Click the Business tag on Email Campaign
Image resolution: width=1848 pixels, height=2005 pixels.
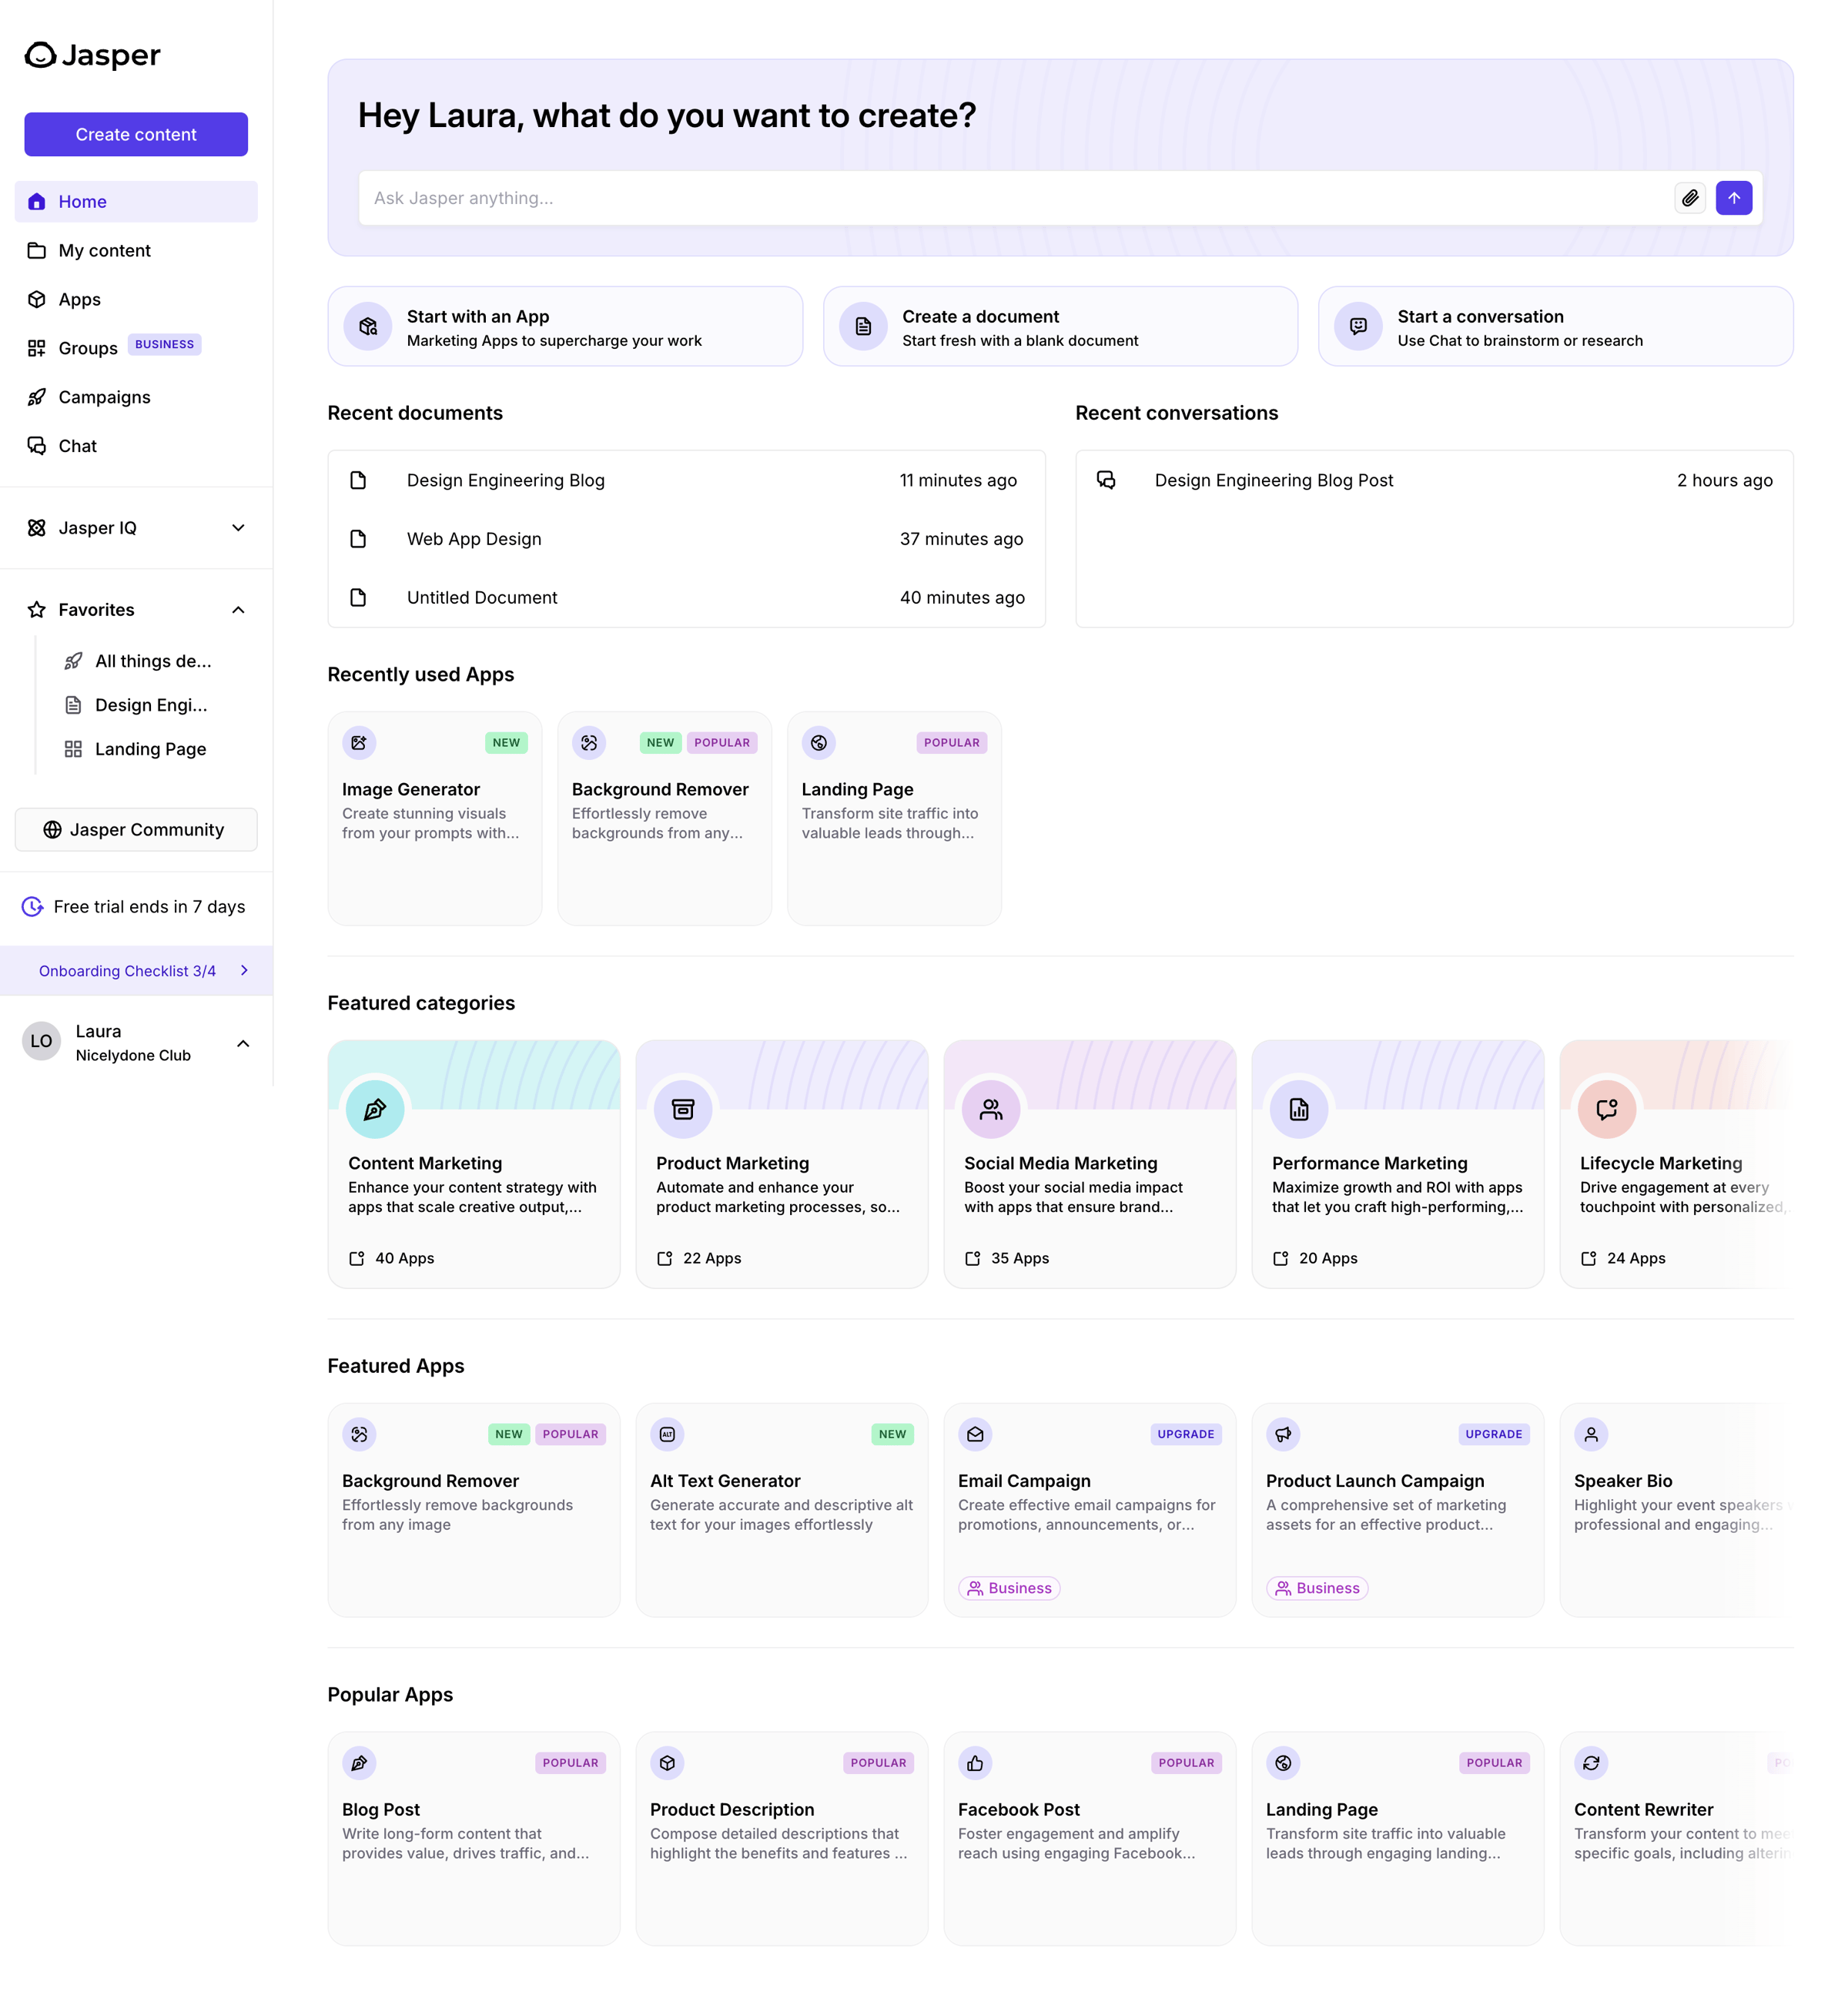(1009, 1588)
